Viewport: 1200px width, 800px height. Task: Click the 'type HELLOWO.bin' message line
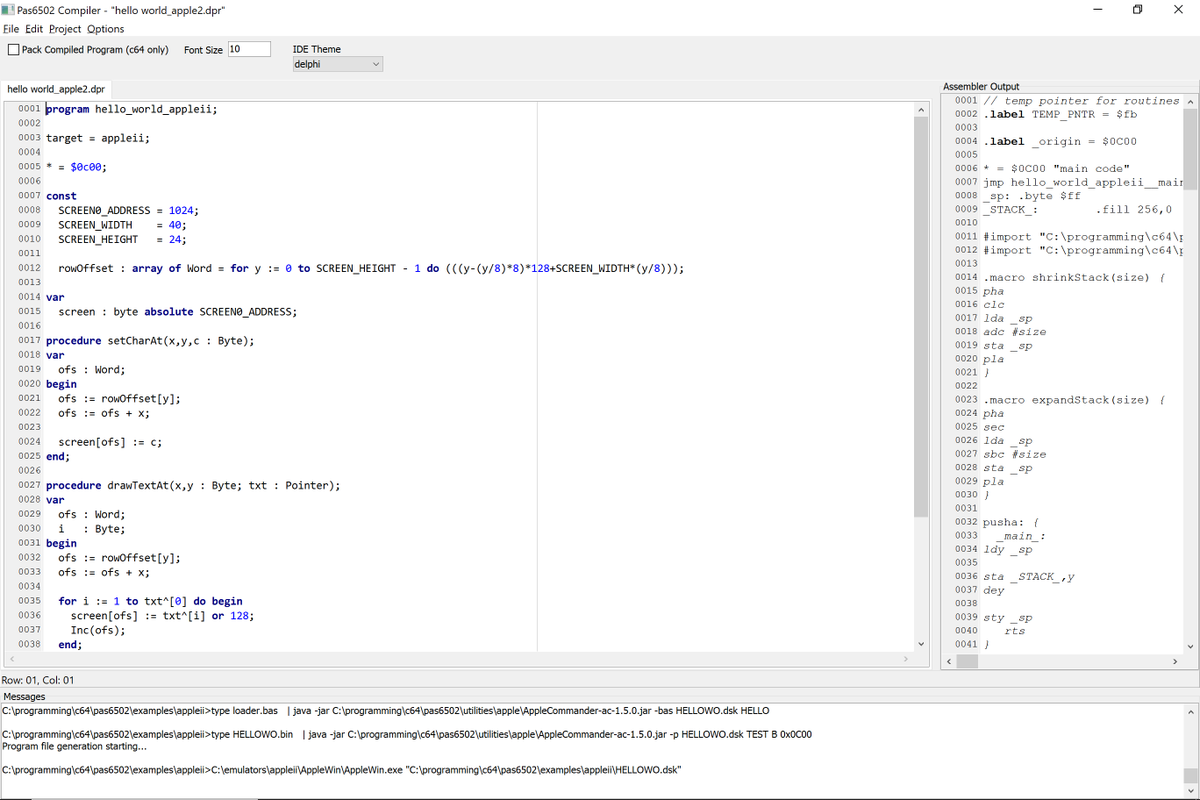coord(407,734)
